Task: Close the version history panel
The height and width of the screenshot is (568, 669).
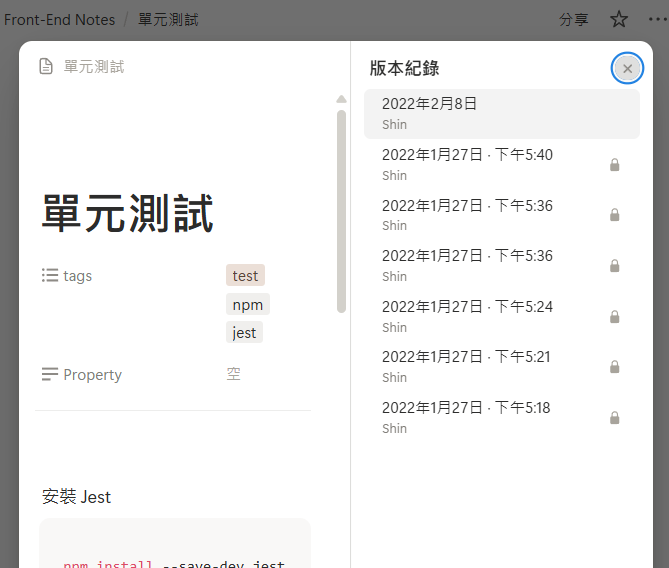Action: coord(627,68)
